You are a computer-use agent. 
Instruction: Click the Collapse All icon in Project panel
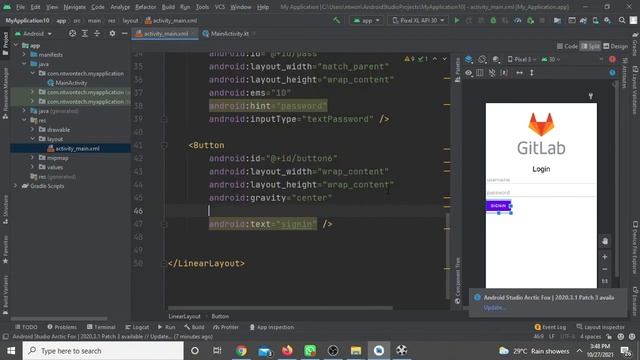coord(97,33)
